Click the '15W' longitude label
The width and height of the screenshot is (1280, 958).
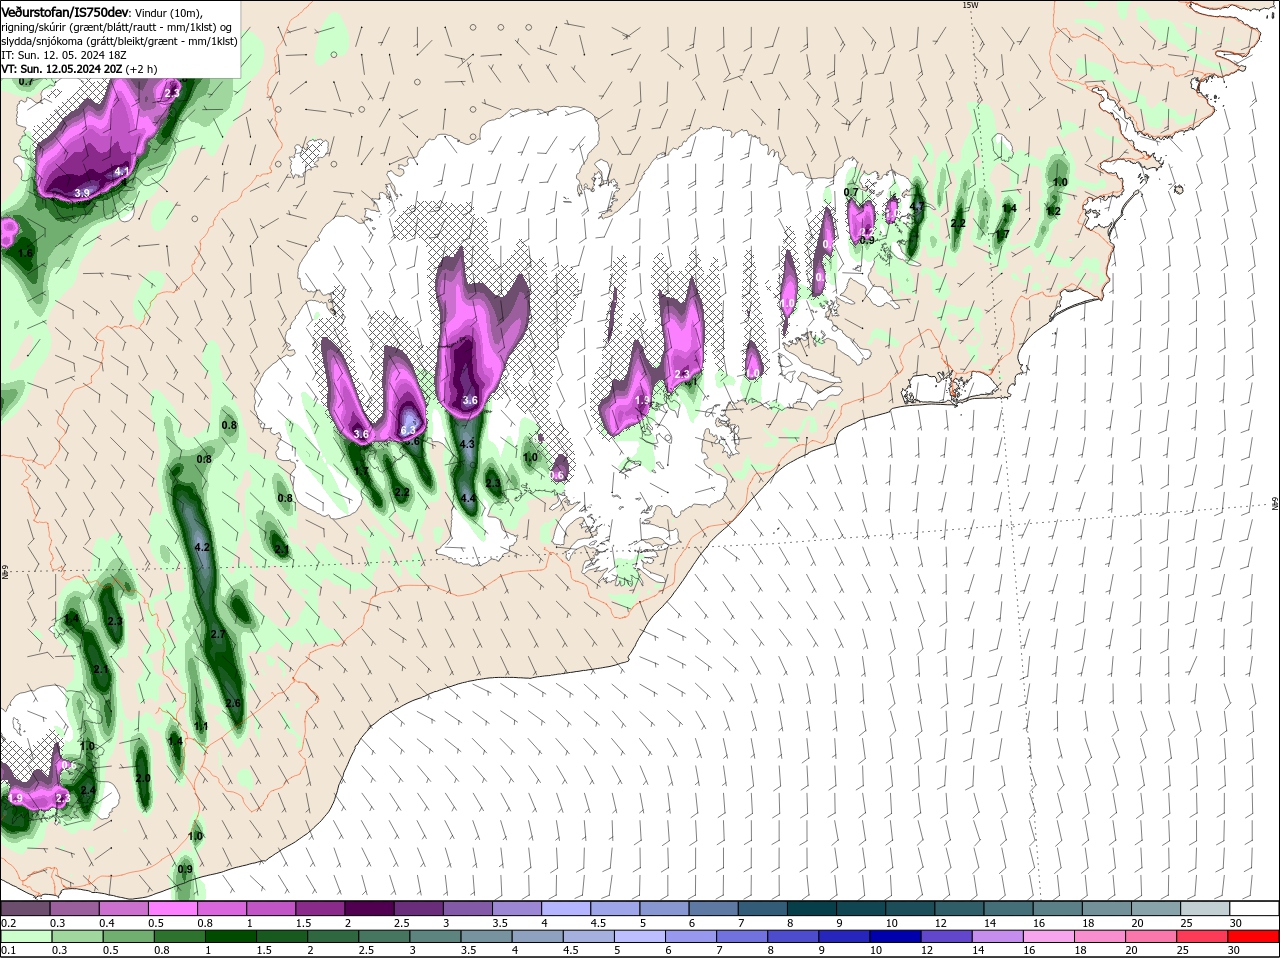969,5
